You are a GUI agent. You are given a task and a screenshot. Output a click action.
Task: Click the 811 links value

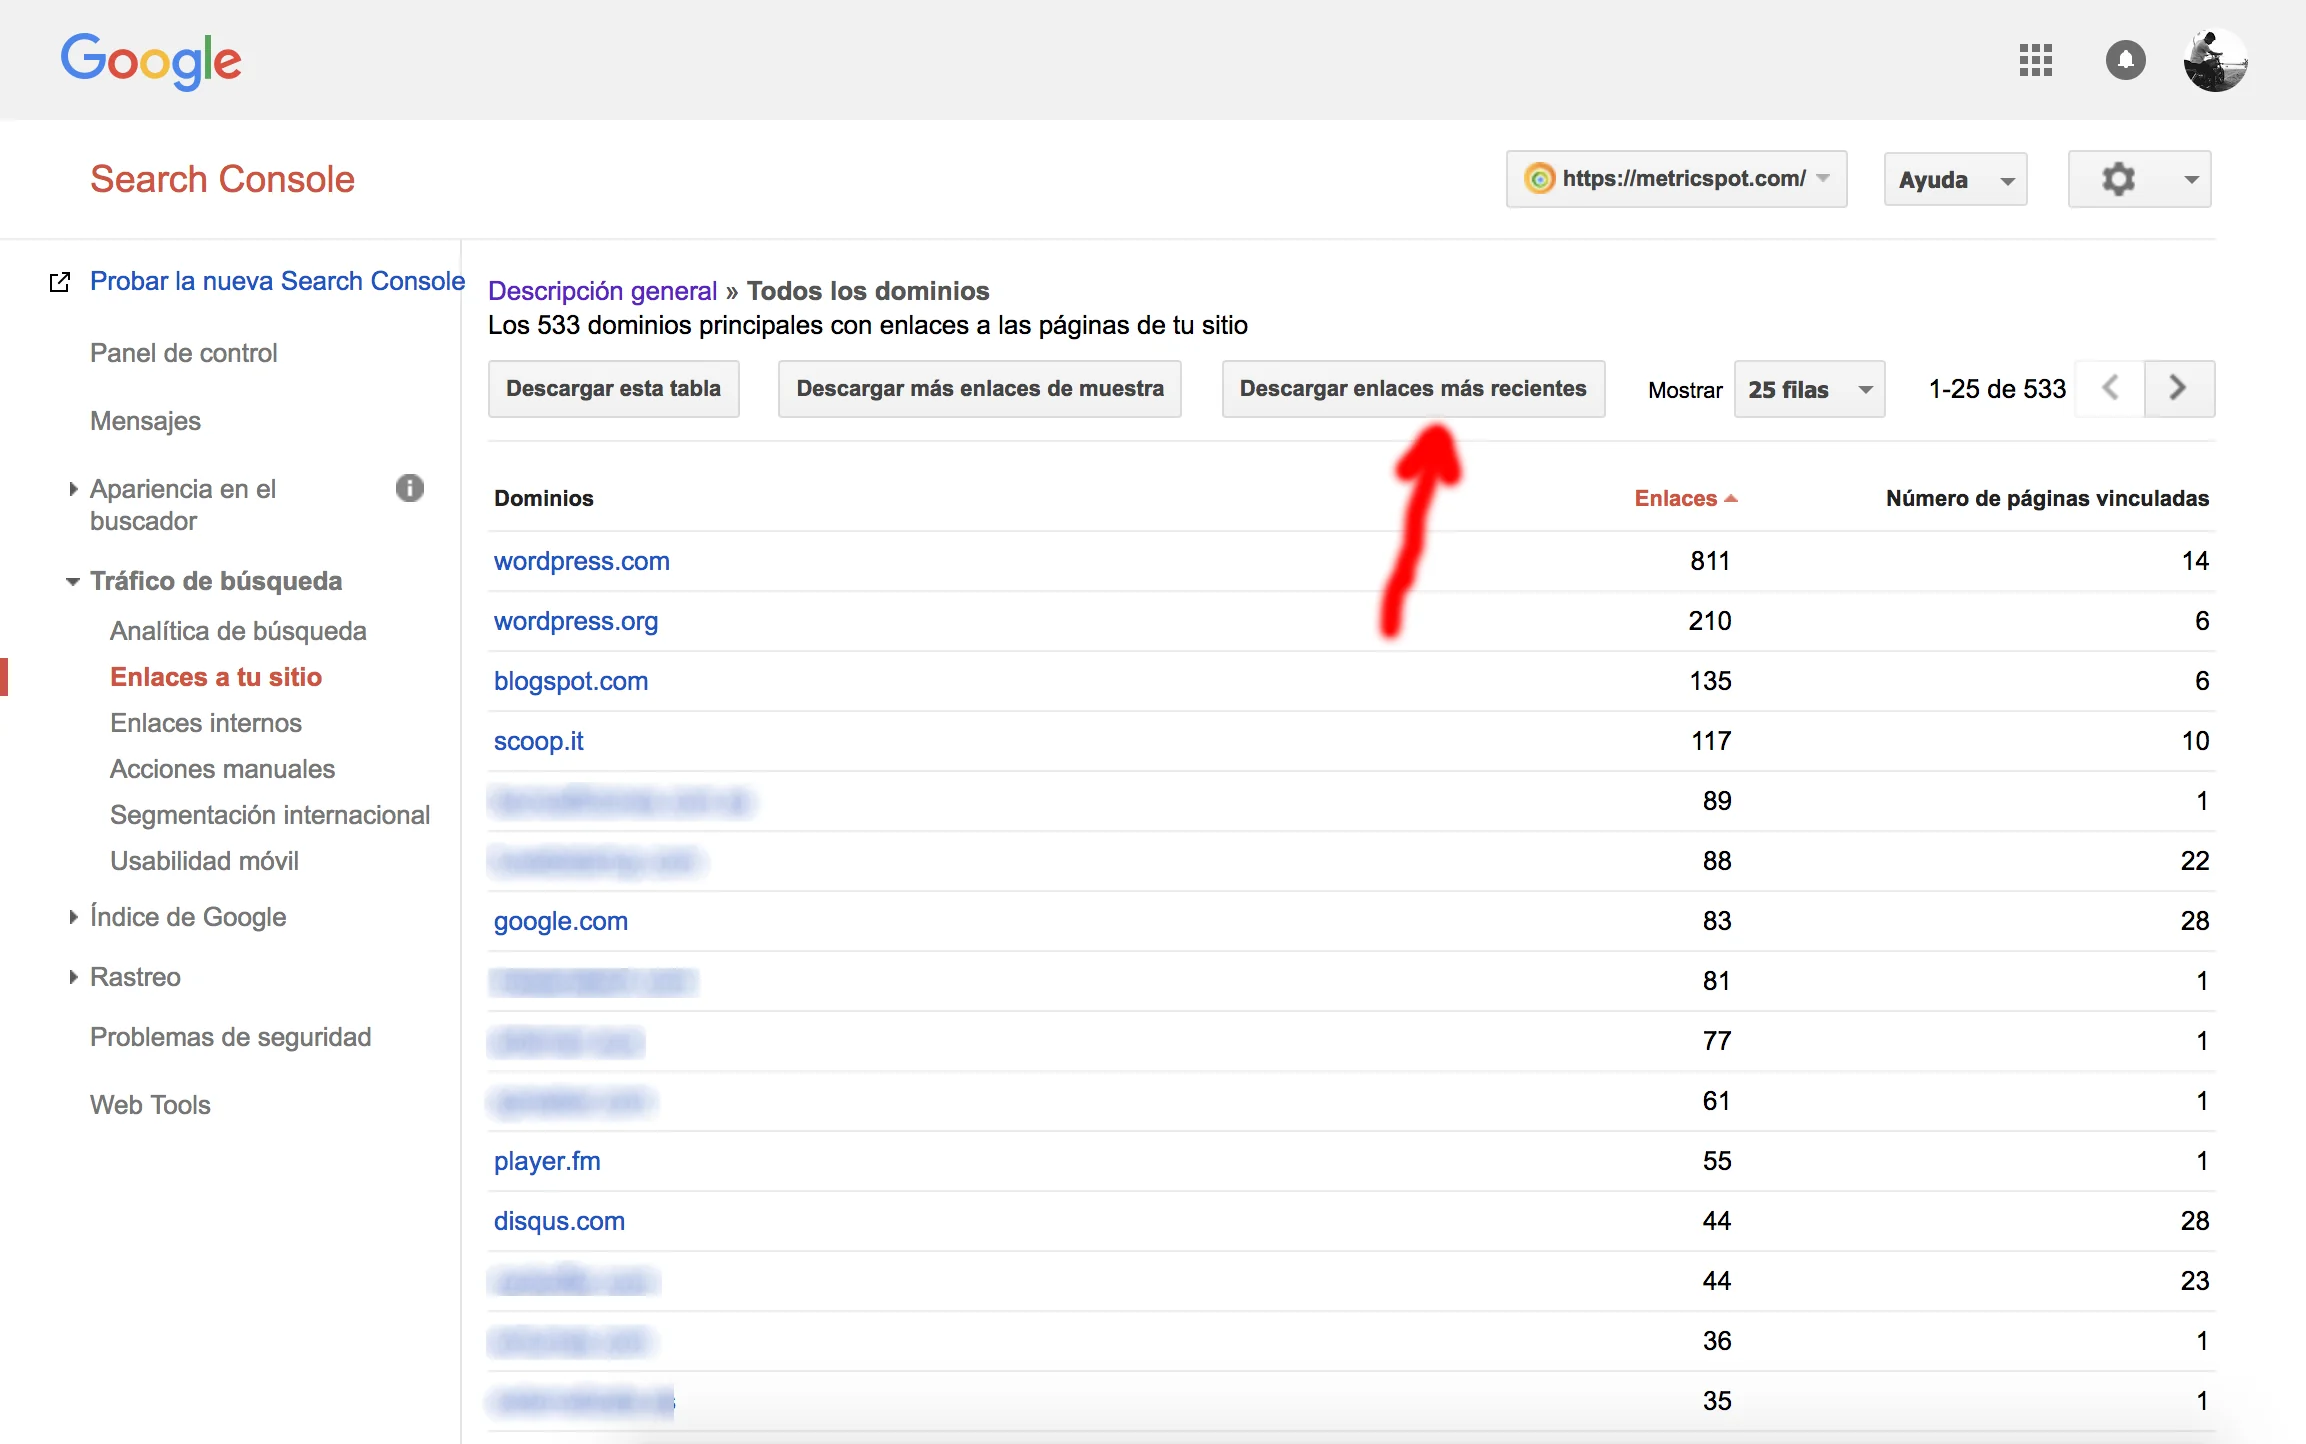[x=1710, y=561]
